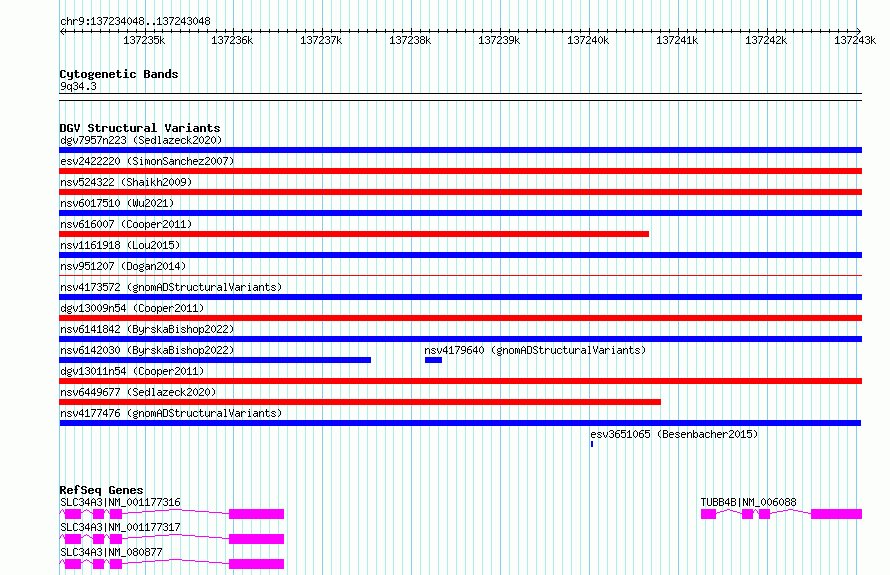Select the SLC34A3|NM_001177317 gene label
This screenshot has width=890, height=575.
point(120,527)
